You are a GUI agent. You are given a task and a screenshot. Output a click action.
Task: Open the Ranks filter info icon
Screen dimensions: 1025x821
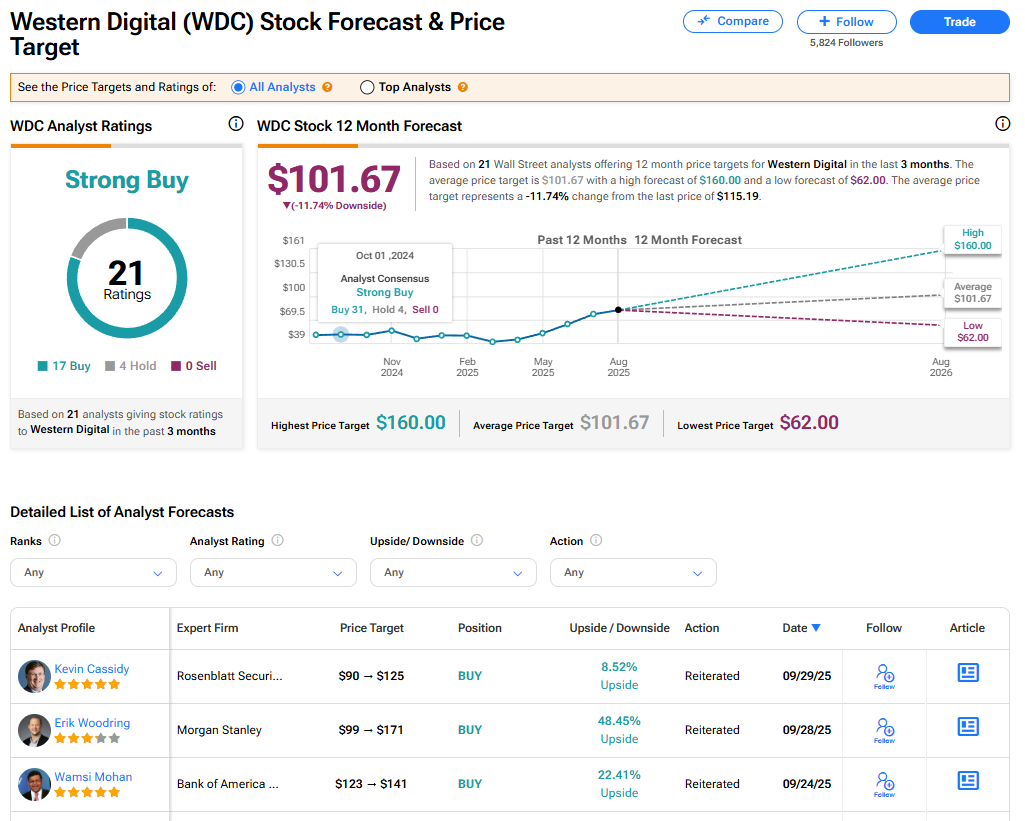coord(55,540)
